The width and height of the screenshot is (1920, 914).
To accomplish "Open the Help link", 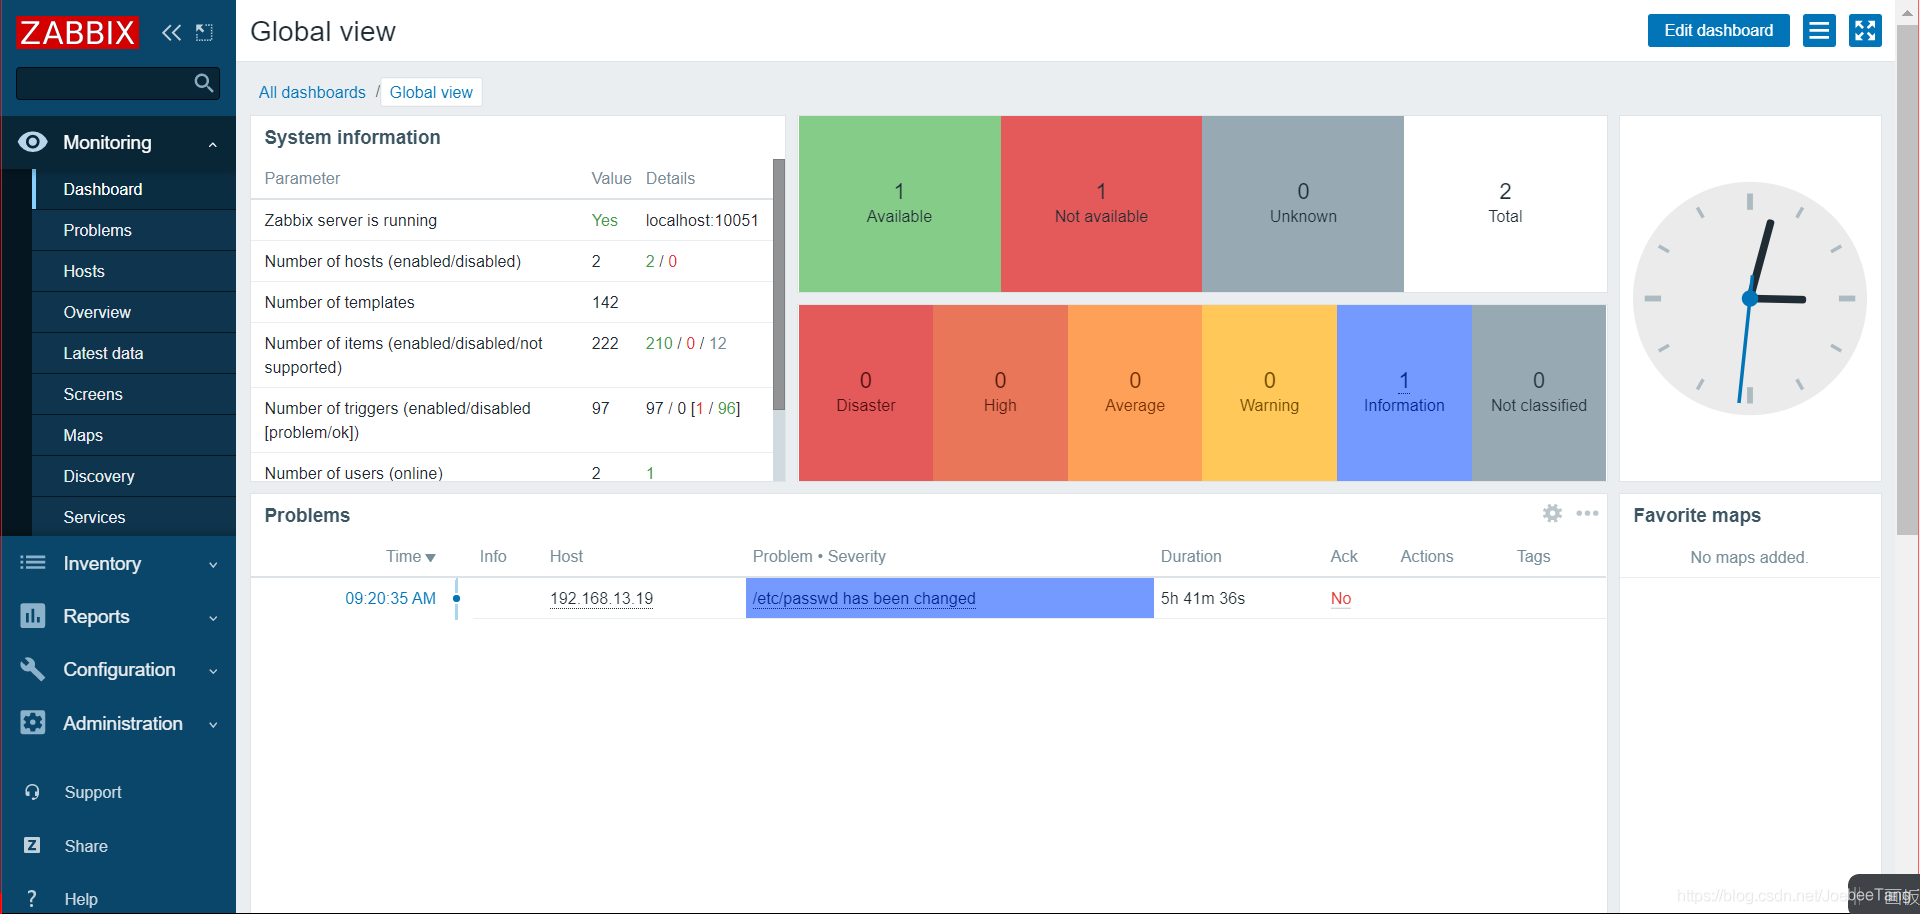I will (x=81, y=899).
